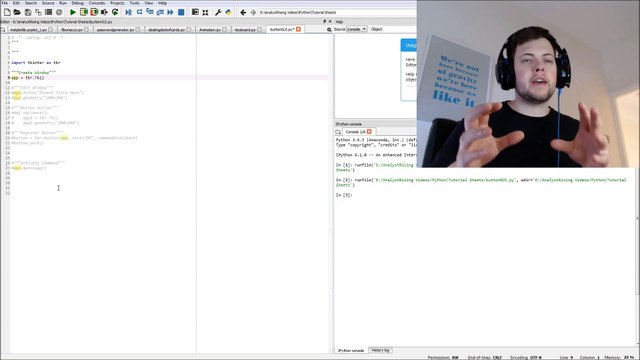
Task: Open the Consoles menu
Action: (x=97, y=3)
